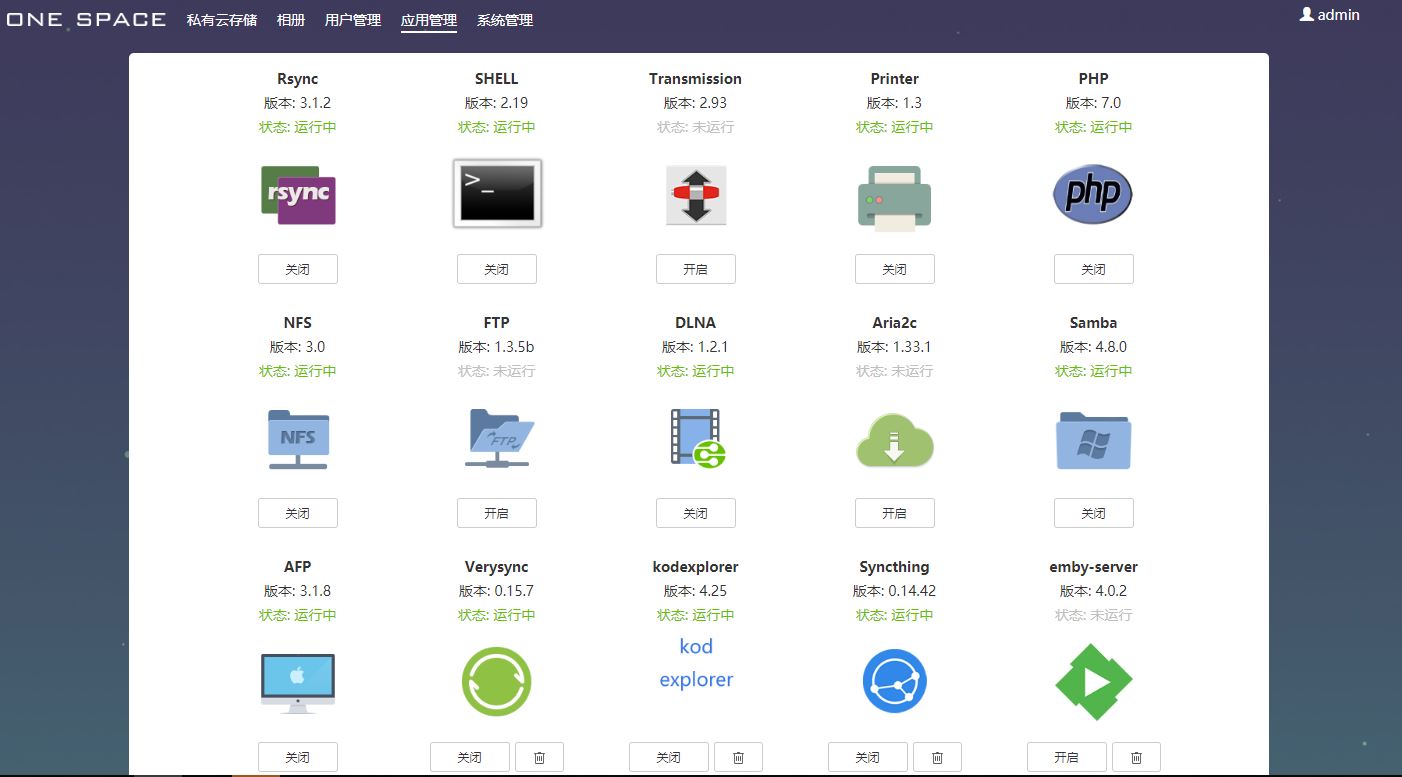Click the emby-server green play icon
The height and width of the screenshot is (777, 1402).
tap(1093, 682)
